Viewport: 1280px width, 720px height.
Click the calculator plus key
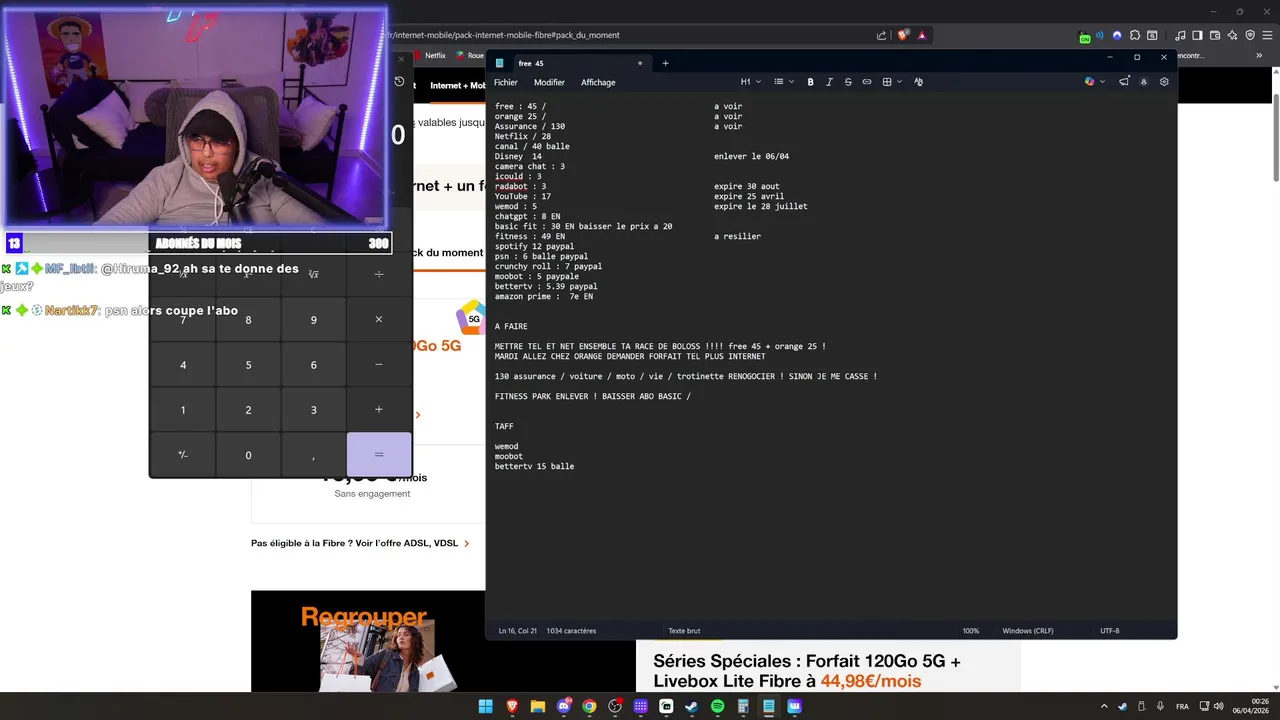[x=378, y=410]
